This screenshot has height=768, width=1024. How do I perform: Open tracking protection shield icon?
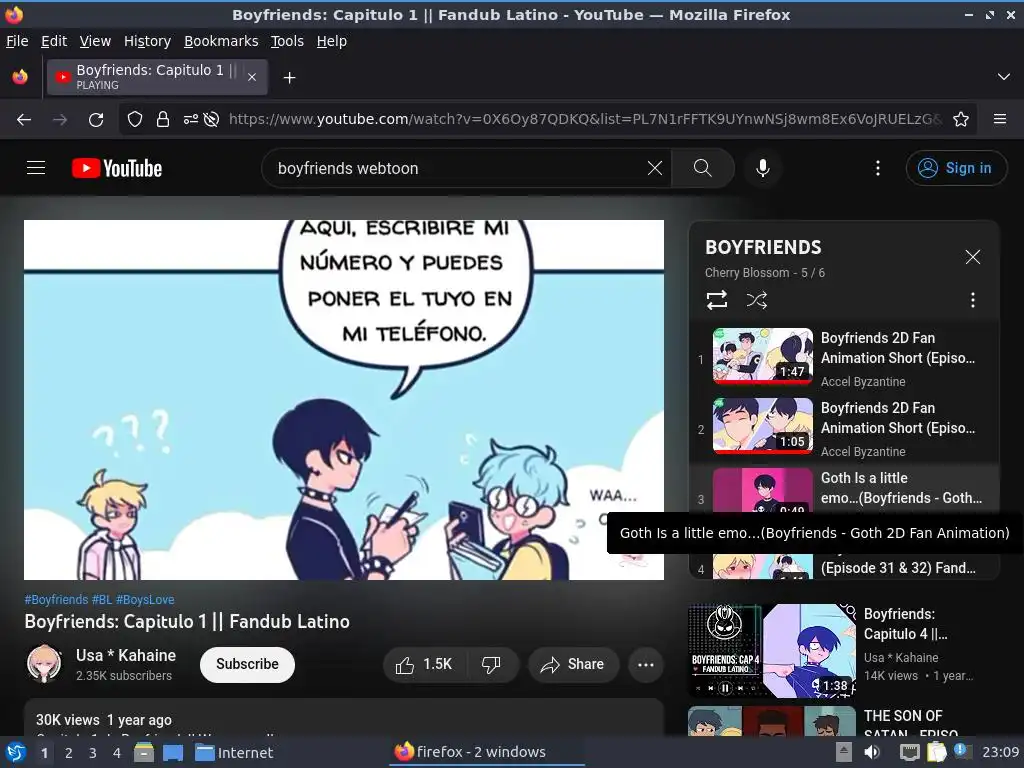tap(135, 120)
